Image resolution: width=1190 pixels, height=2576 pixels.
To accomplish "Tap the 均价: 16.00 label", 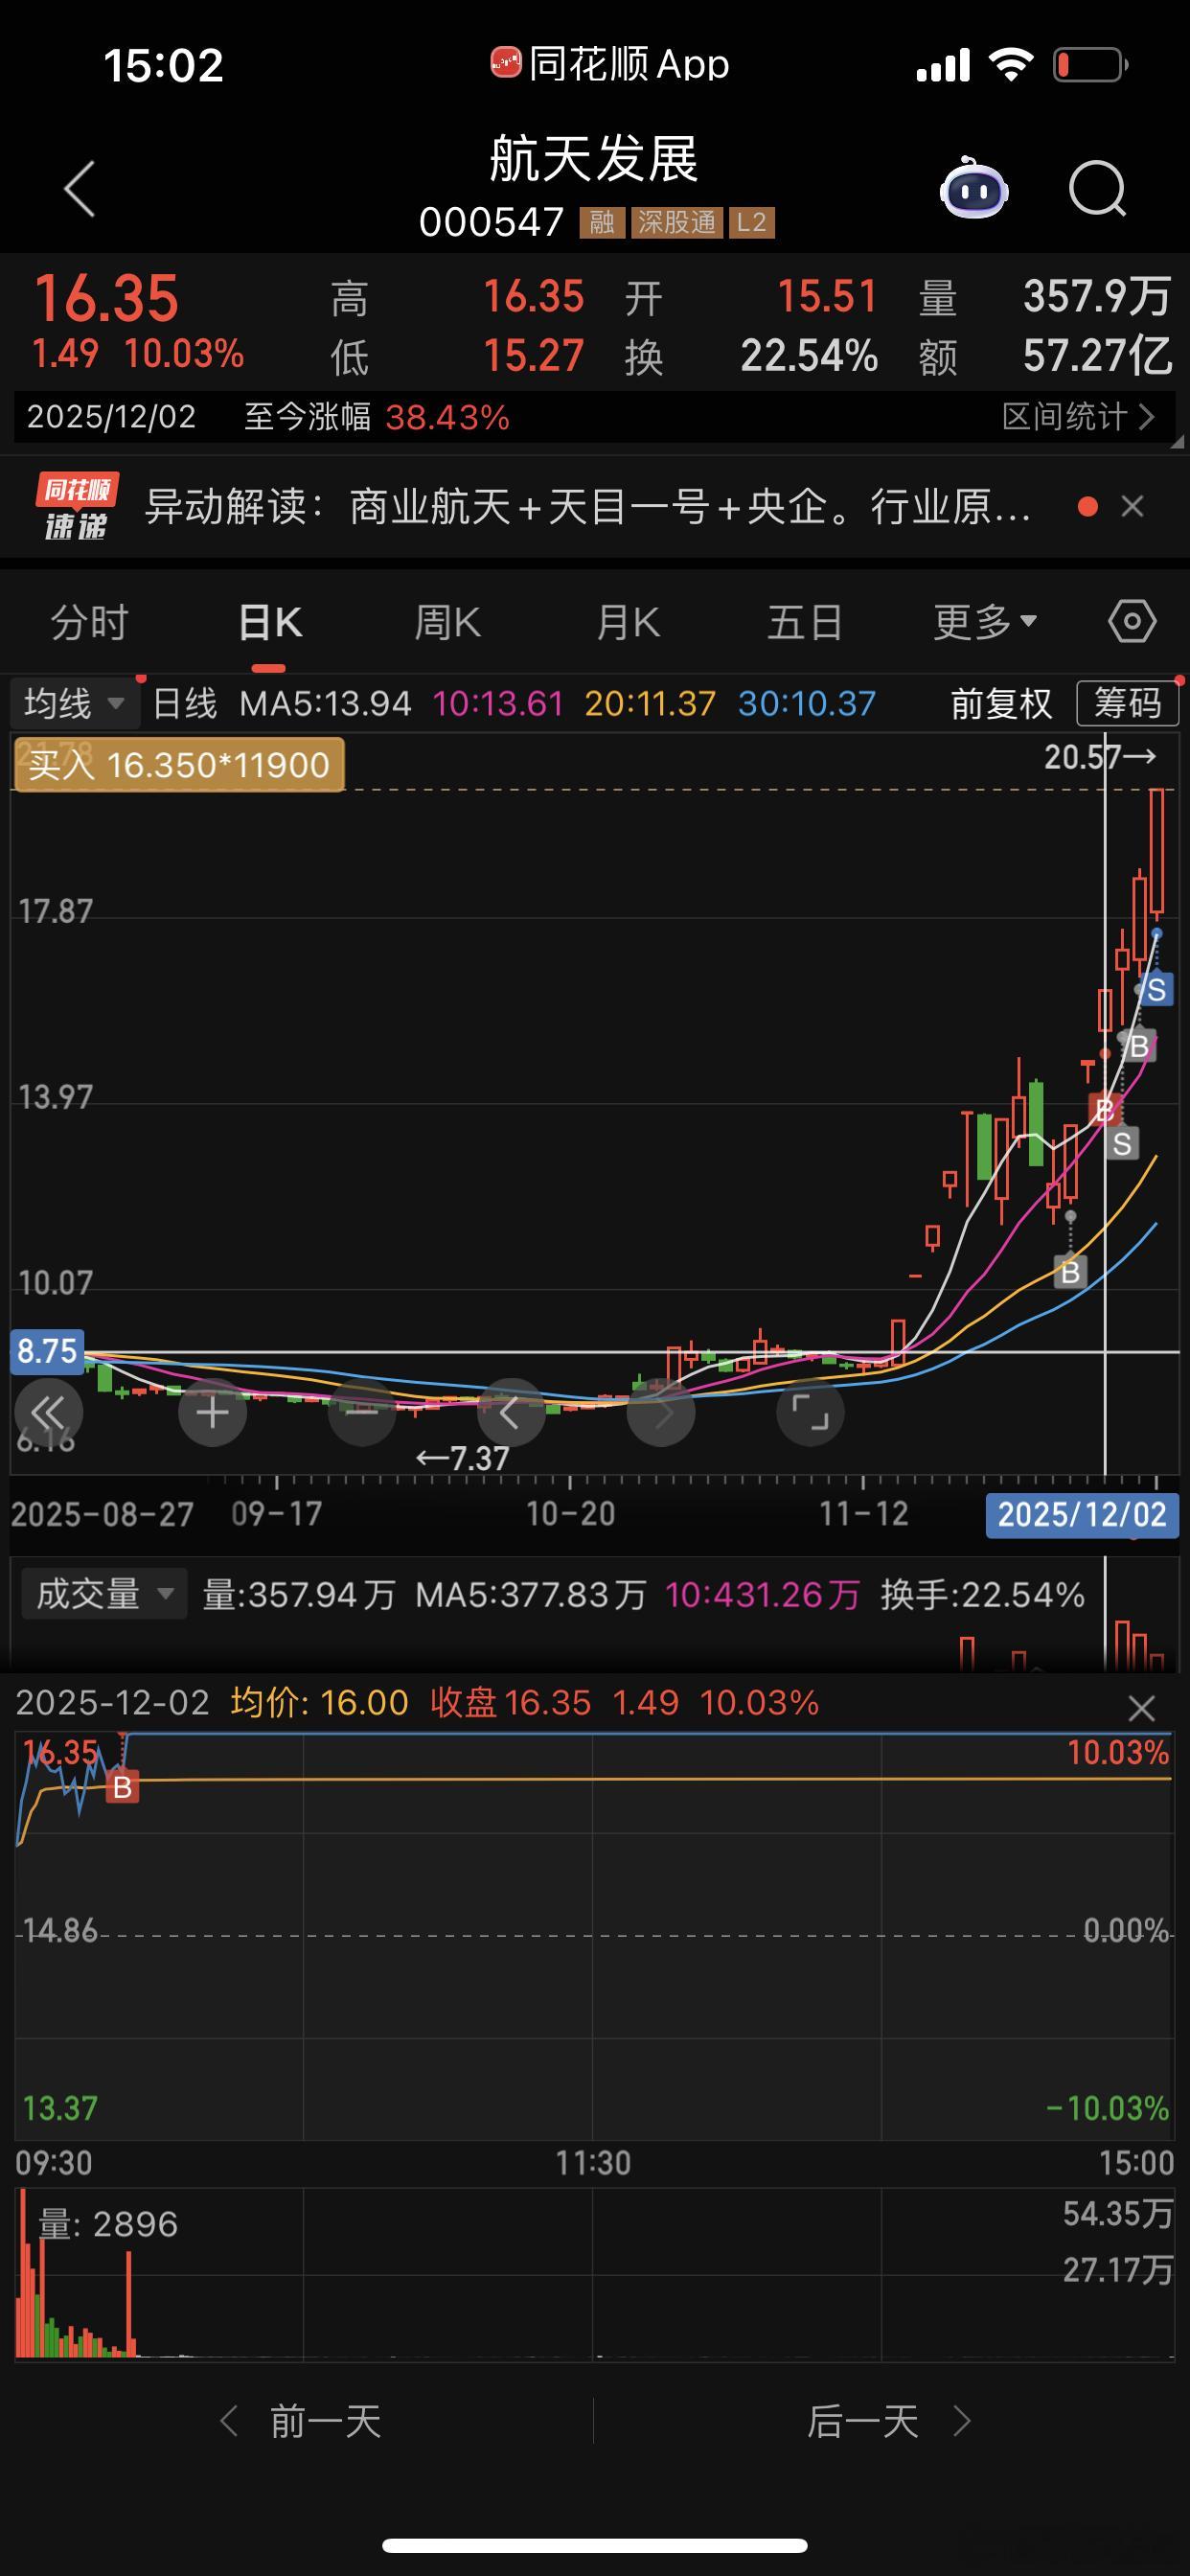I will pos(319,1702).
